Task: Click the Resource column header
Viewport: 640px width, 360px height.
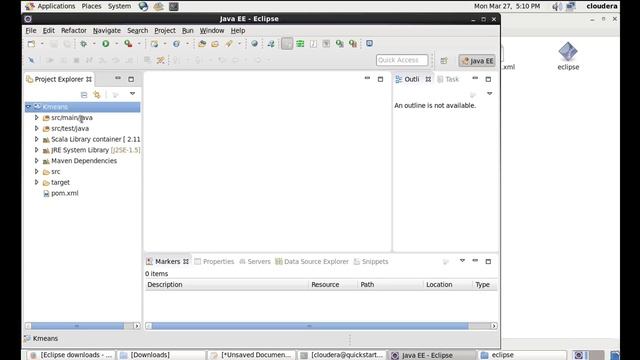Action: click(333, 284)
